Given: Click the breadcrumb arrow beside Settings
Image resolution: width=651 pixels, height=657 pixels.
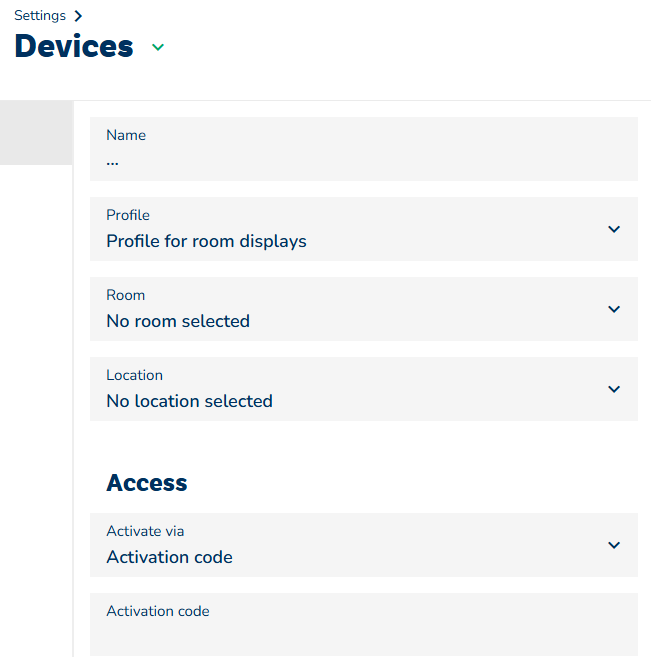Looking at the screenshot, I should 78,16.
